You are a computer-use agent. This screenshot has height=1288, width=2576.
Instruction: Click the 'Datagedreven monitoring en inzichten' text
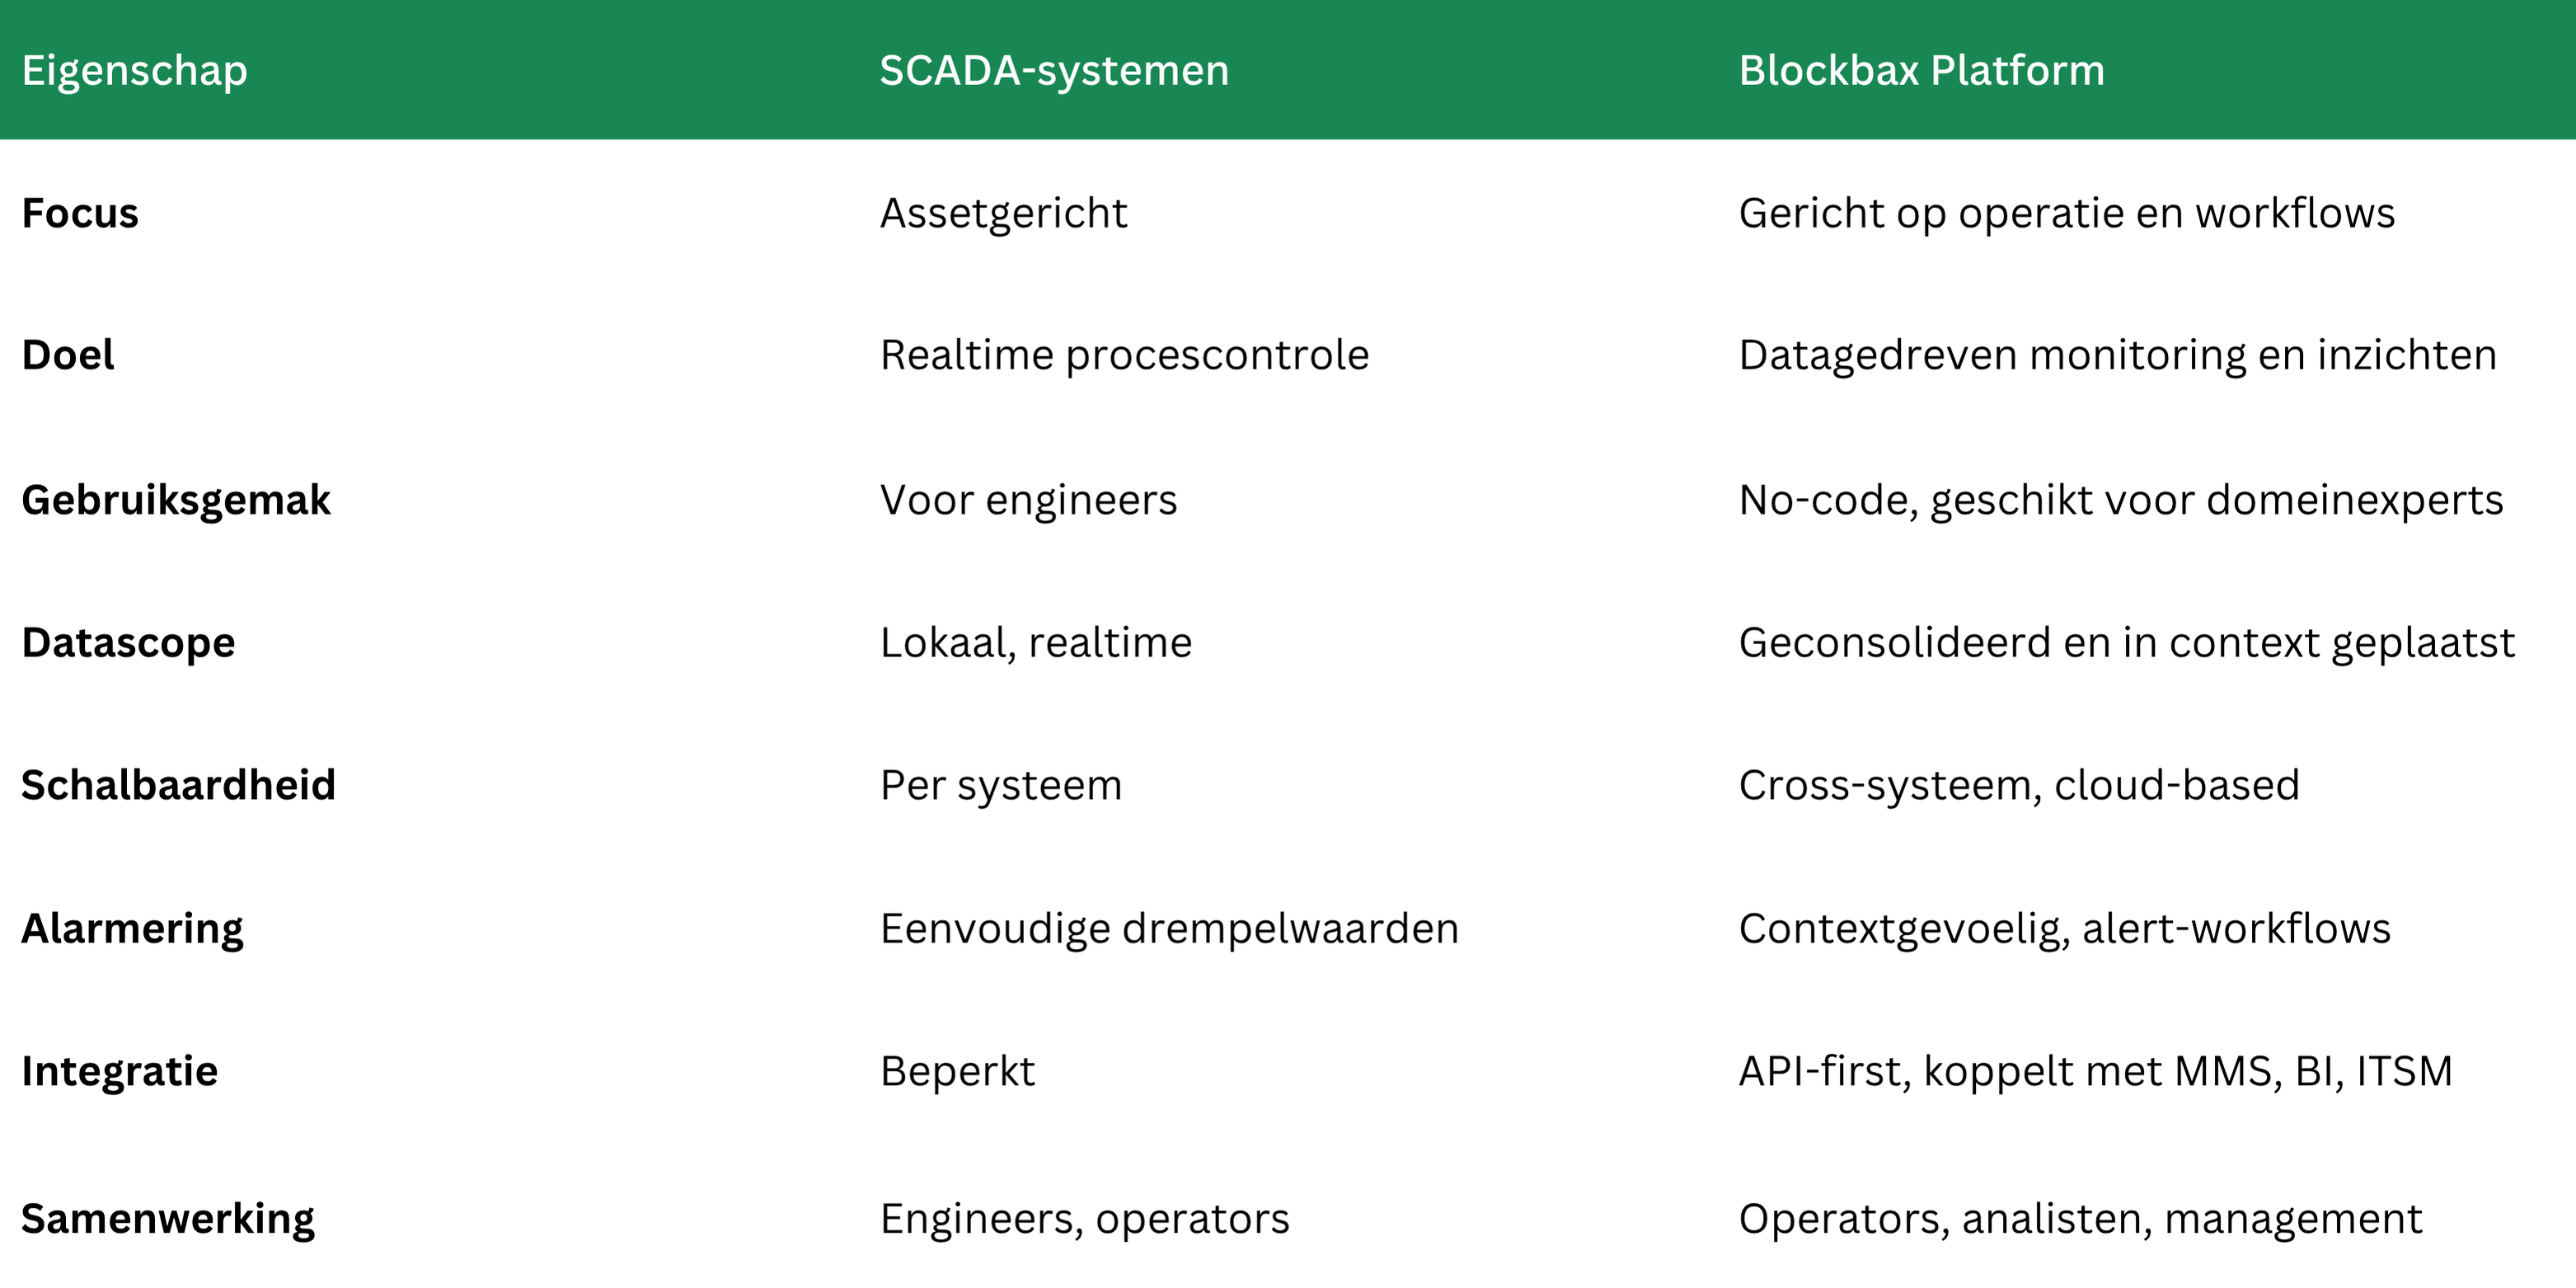2117,355
